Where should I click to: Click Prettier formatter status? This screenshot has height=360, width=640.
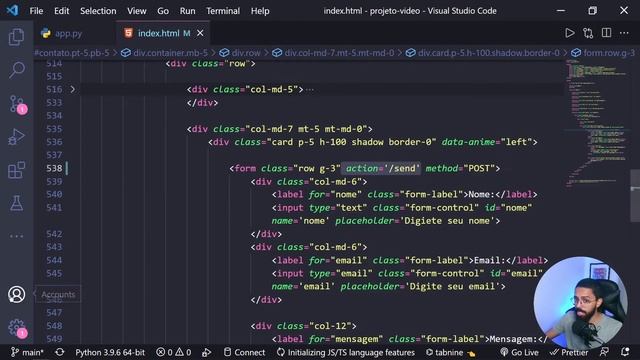click(569, 352)
